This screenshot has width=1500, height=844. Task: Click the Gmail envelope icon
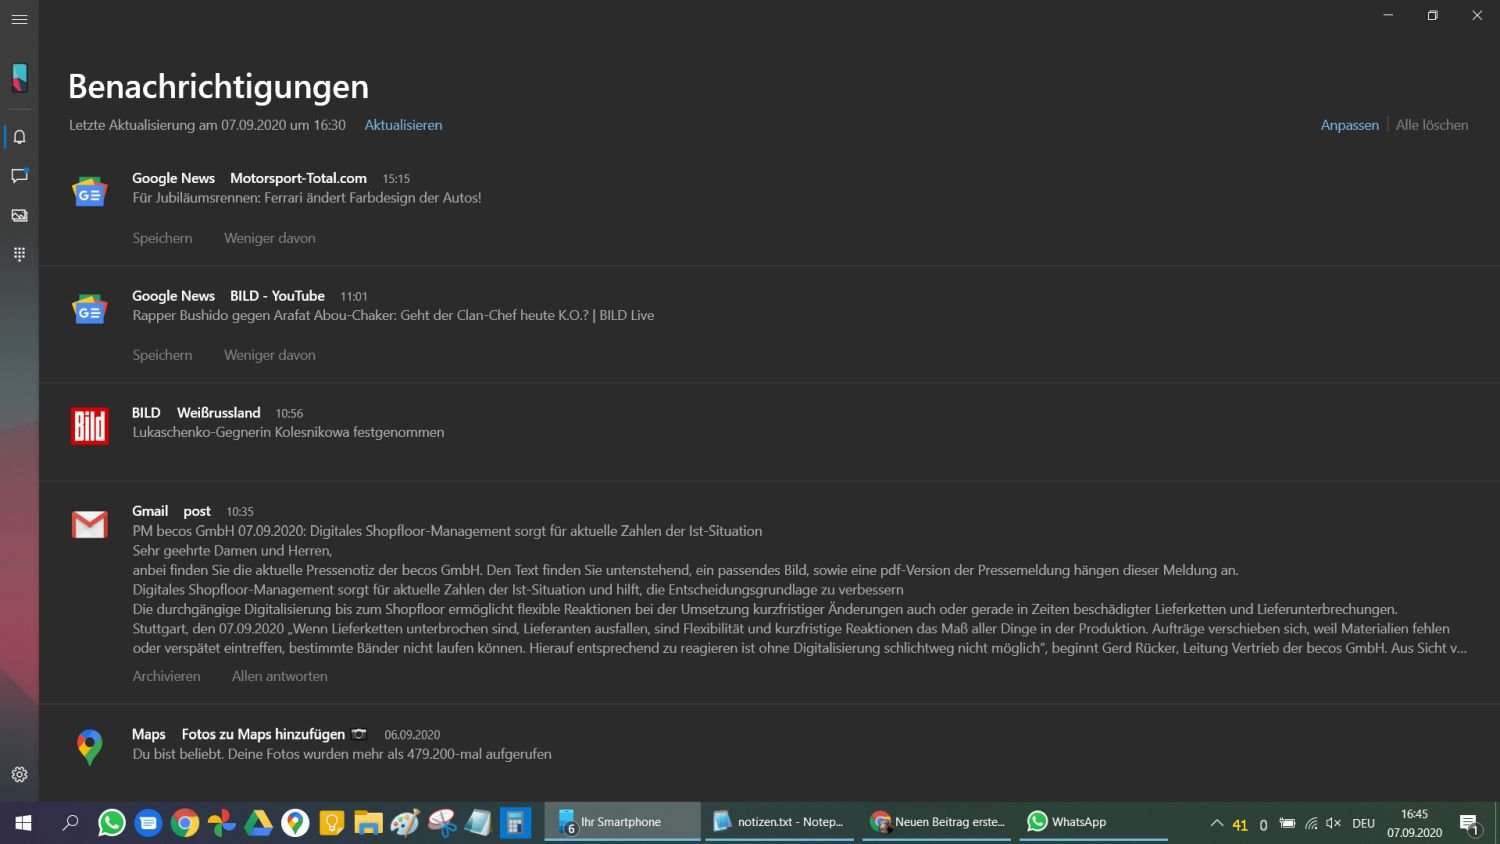(x=89, y=524)
